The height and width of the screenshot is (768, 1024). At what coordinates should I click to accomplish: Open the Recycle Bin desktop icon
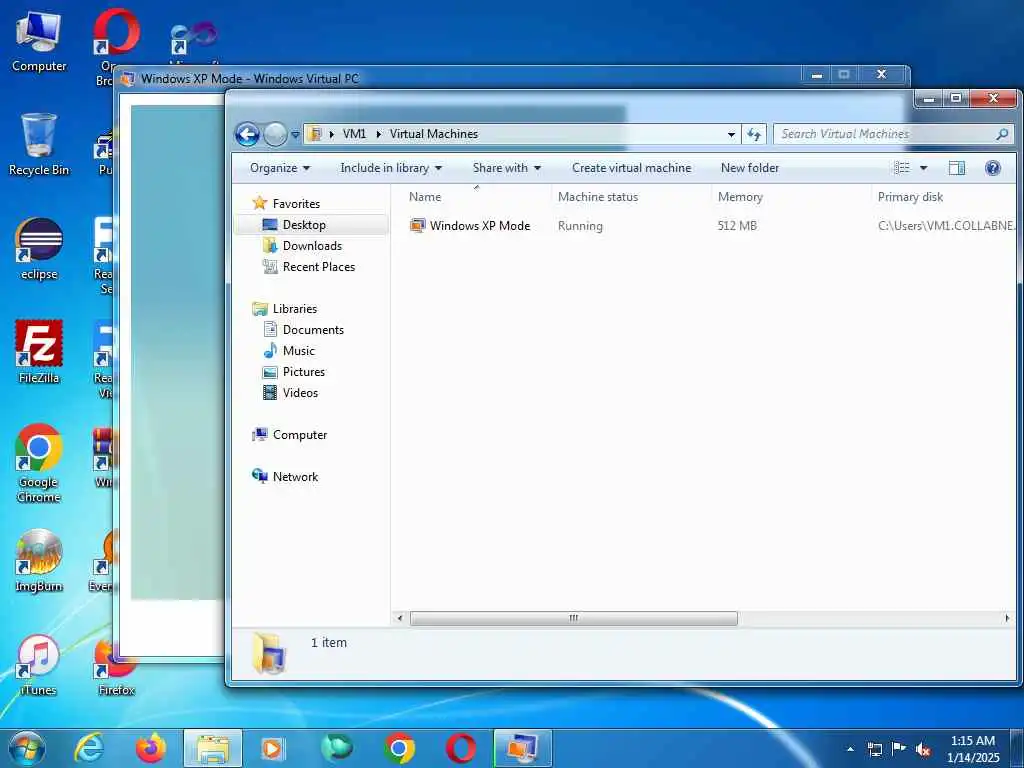coord(39,145)
